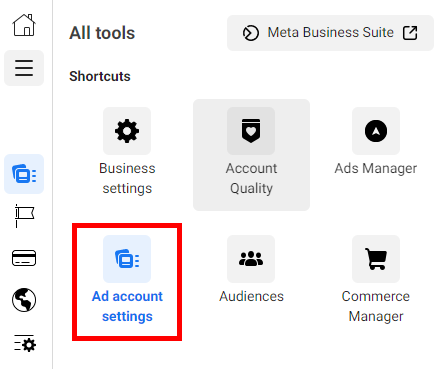Click the "Account Quality" label text

click(x=251, y=178)
